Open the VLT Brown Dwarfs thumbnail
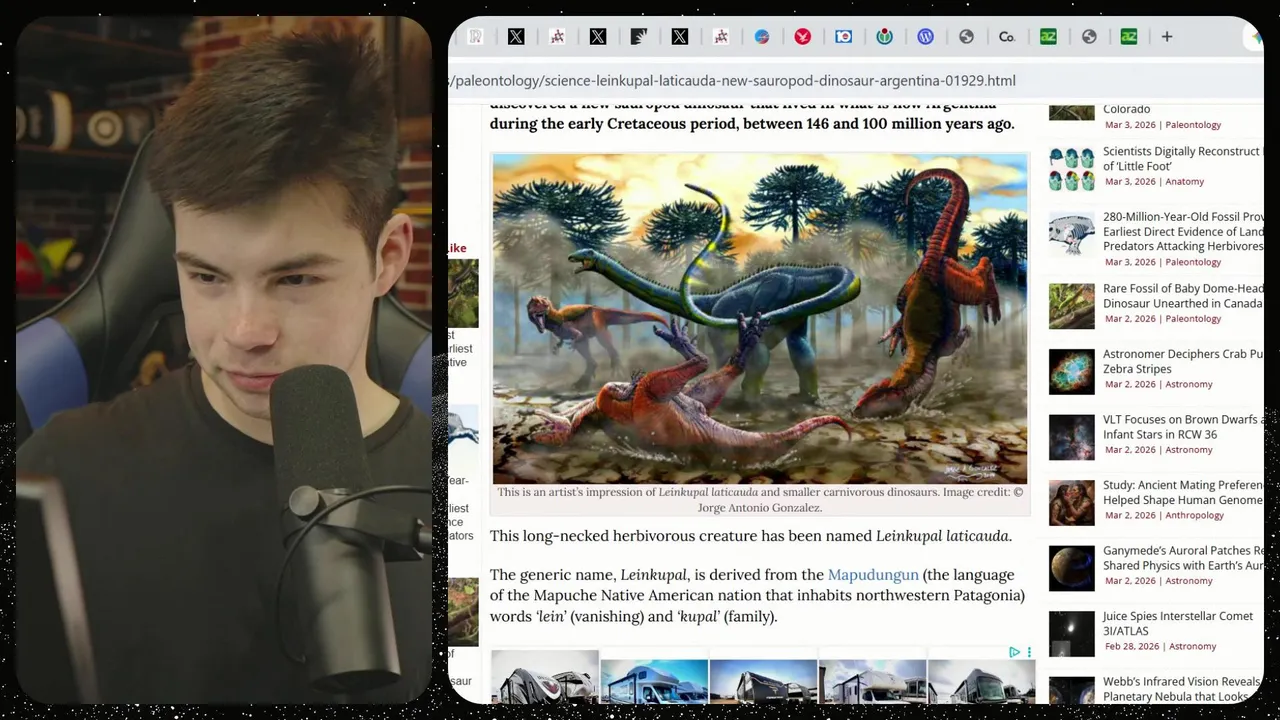Image resolution: width=1280 pixels, height=720 pixels. 1071,437
